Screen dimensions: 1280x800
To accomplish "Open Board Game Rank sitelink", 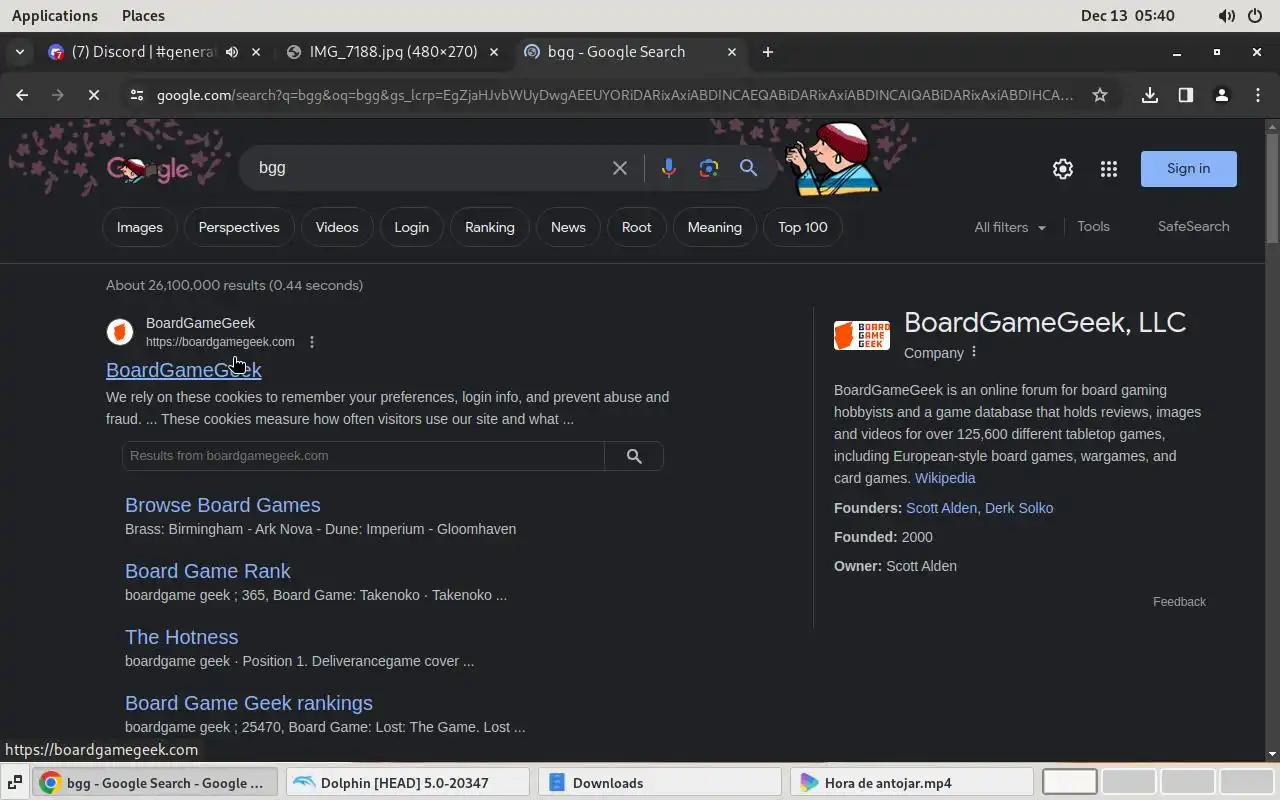I will tap(208, 571).
